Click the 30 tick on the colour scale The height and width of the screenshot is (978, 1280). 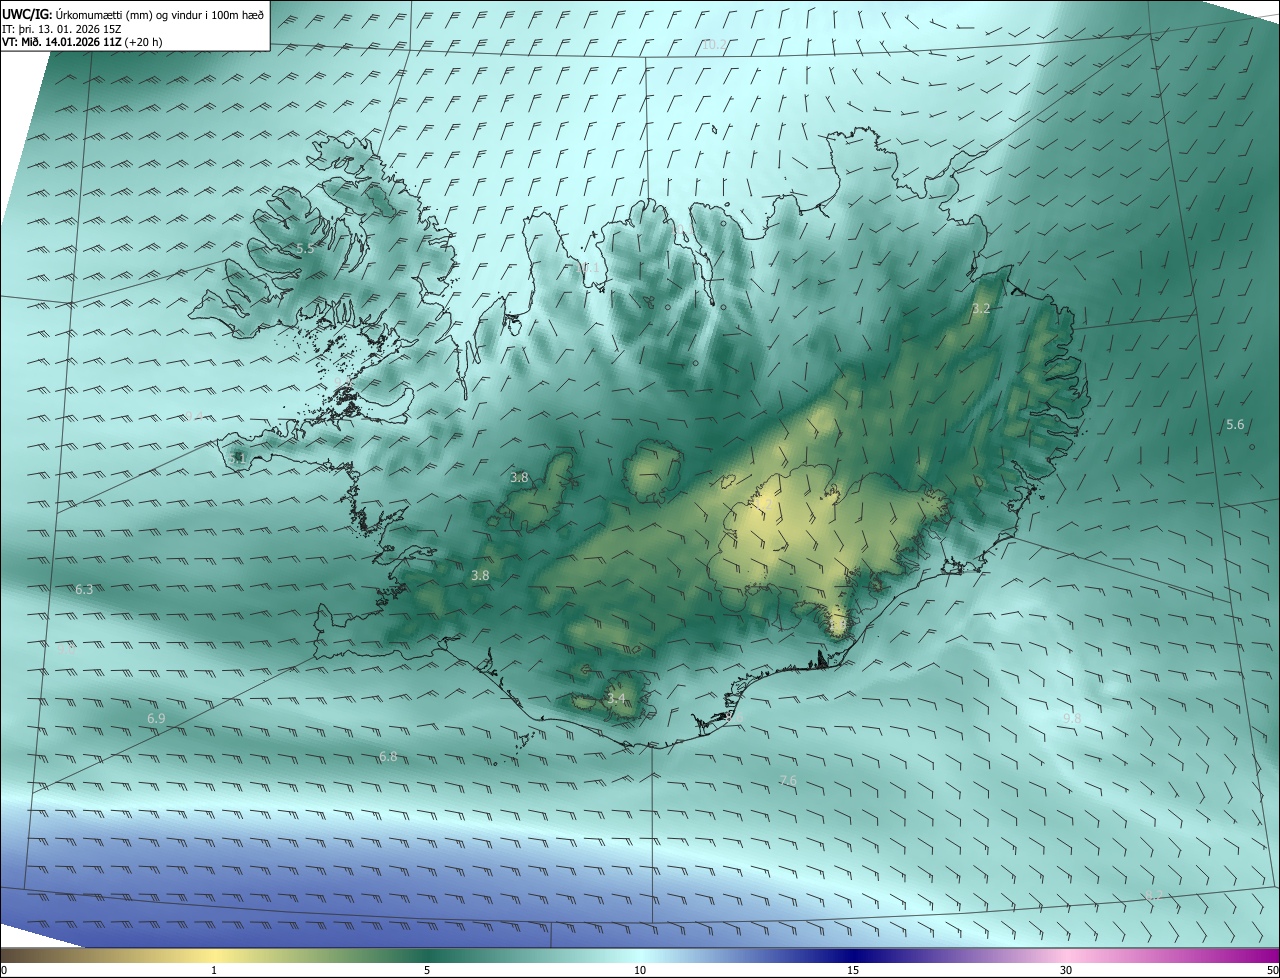point(1066,970)
